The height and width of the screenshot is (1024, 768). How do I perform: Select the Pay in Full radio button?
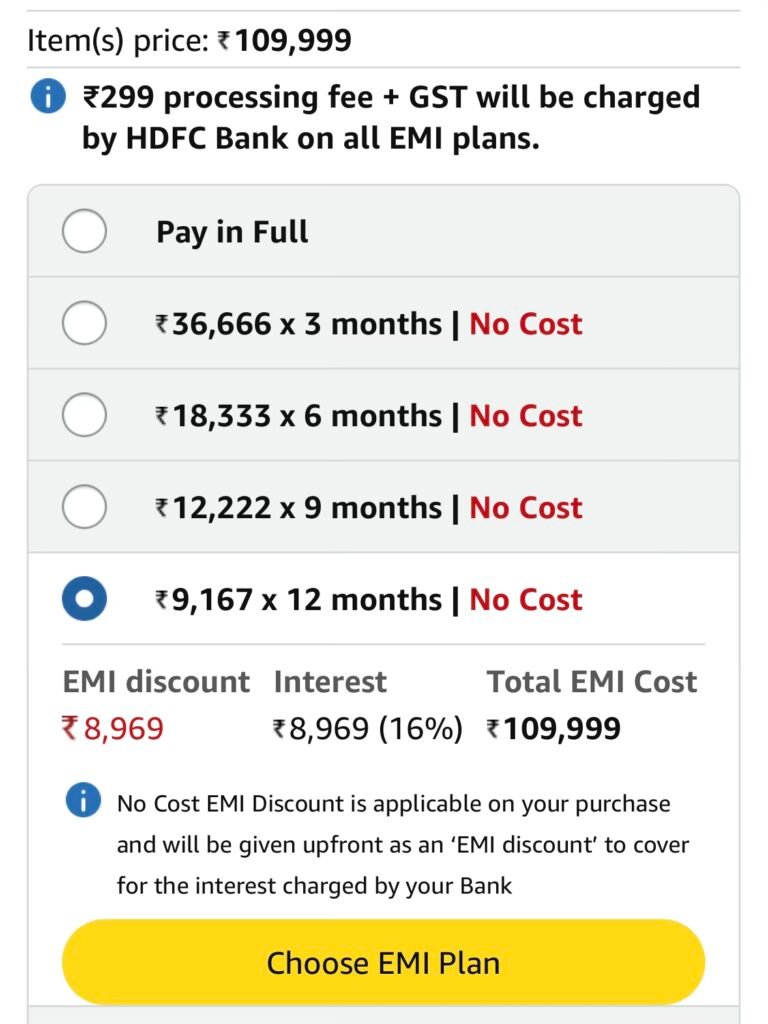(x=84, y=232)
